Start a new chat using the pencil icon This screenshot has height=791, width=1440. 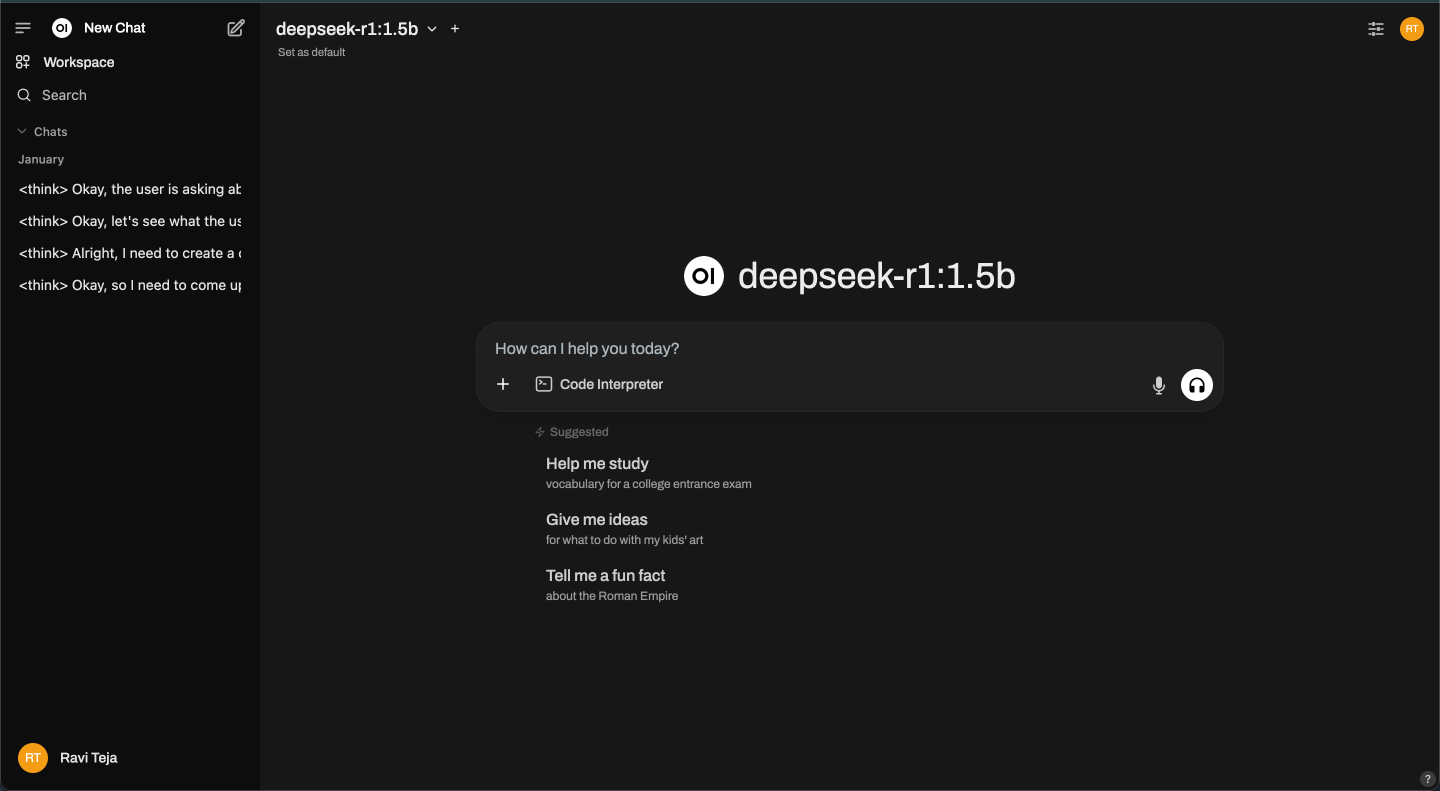[235, 28]
